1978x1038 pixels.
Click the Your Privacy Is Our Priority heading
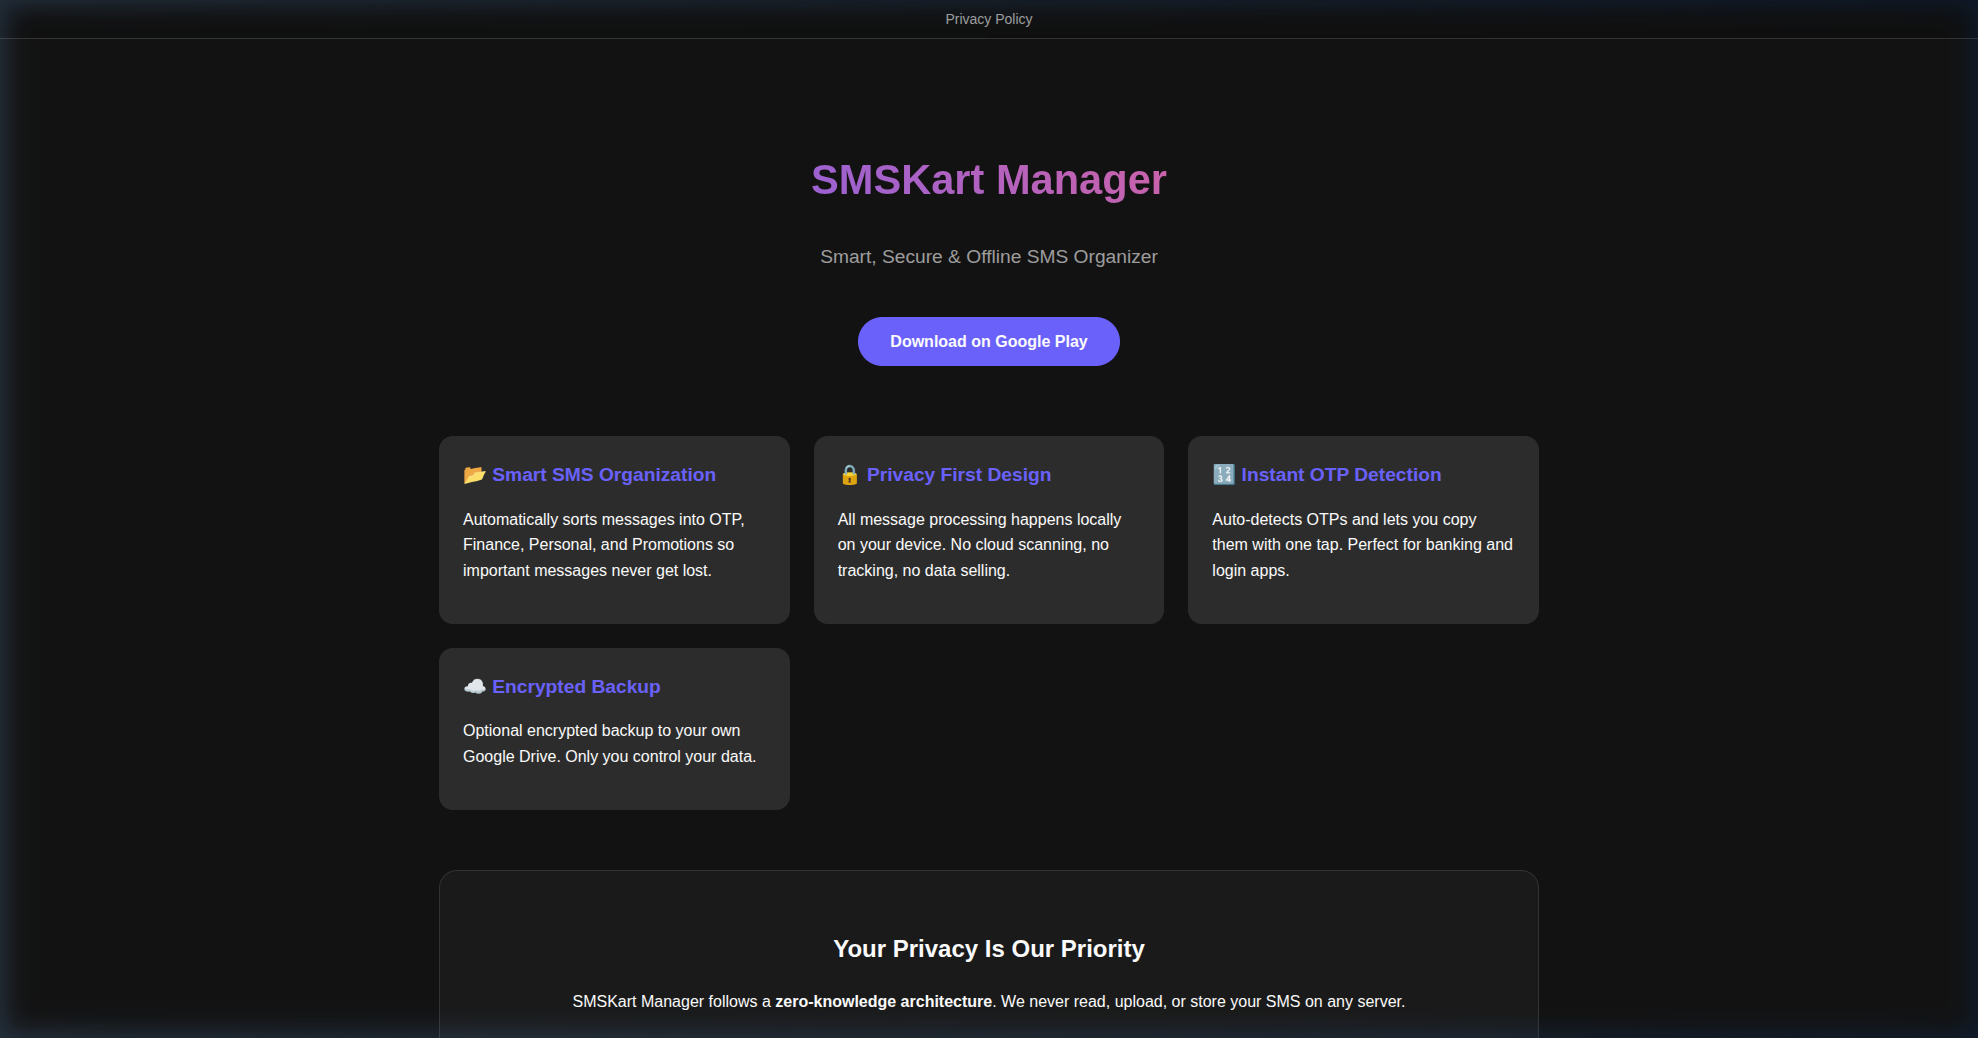point(988,949)
